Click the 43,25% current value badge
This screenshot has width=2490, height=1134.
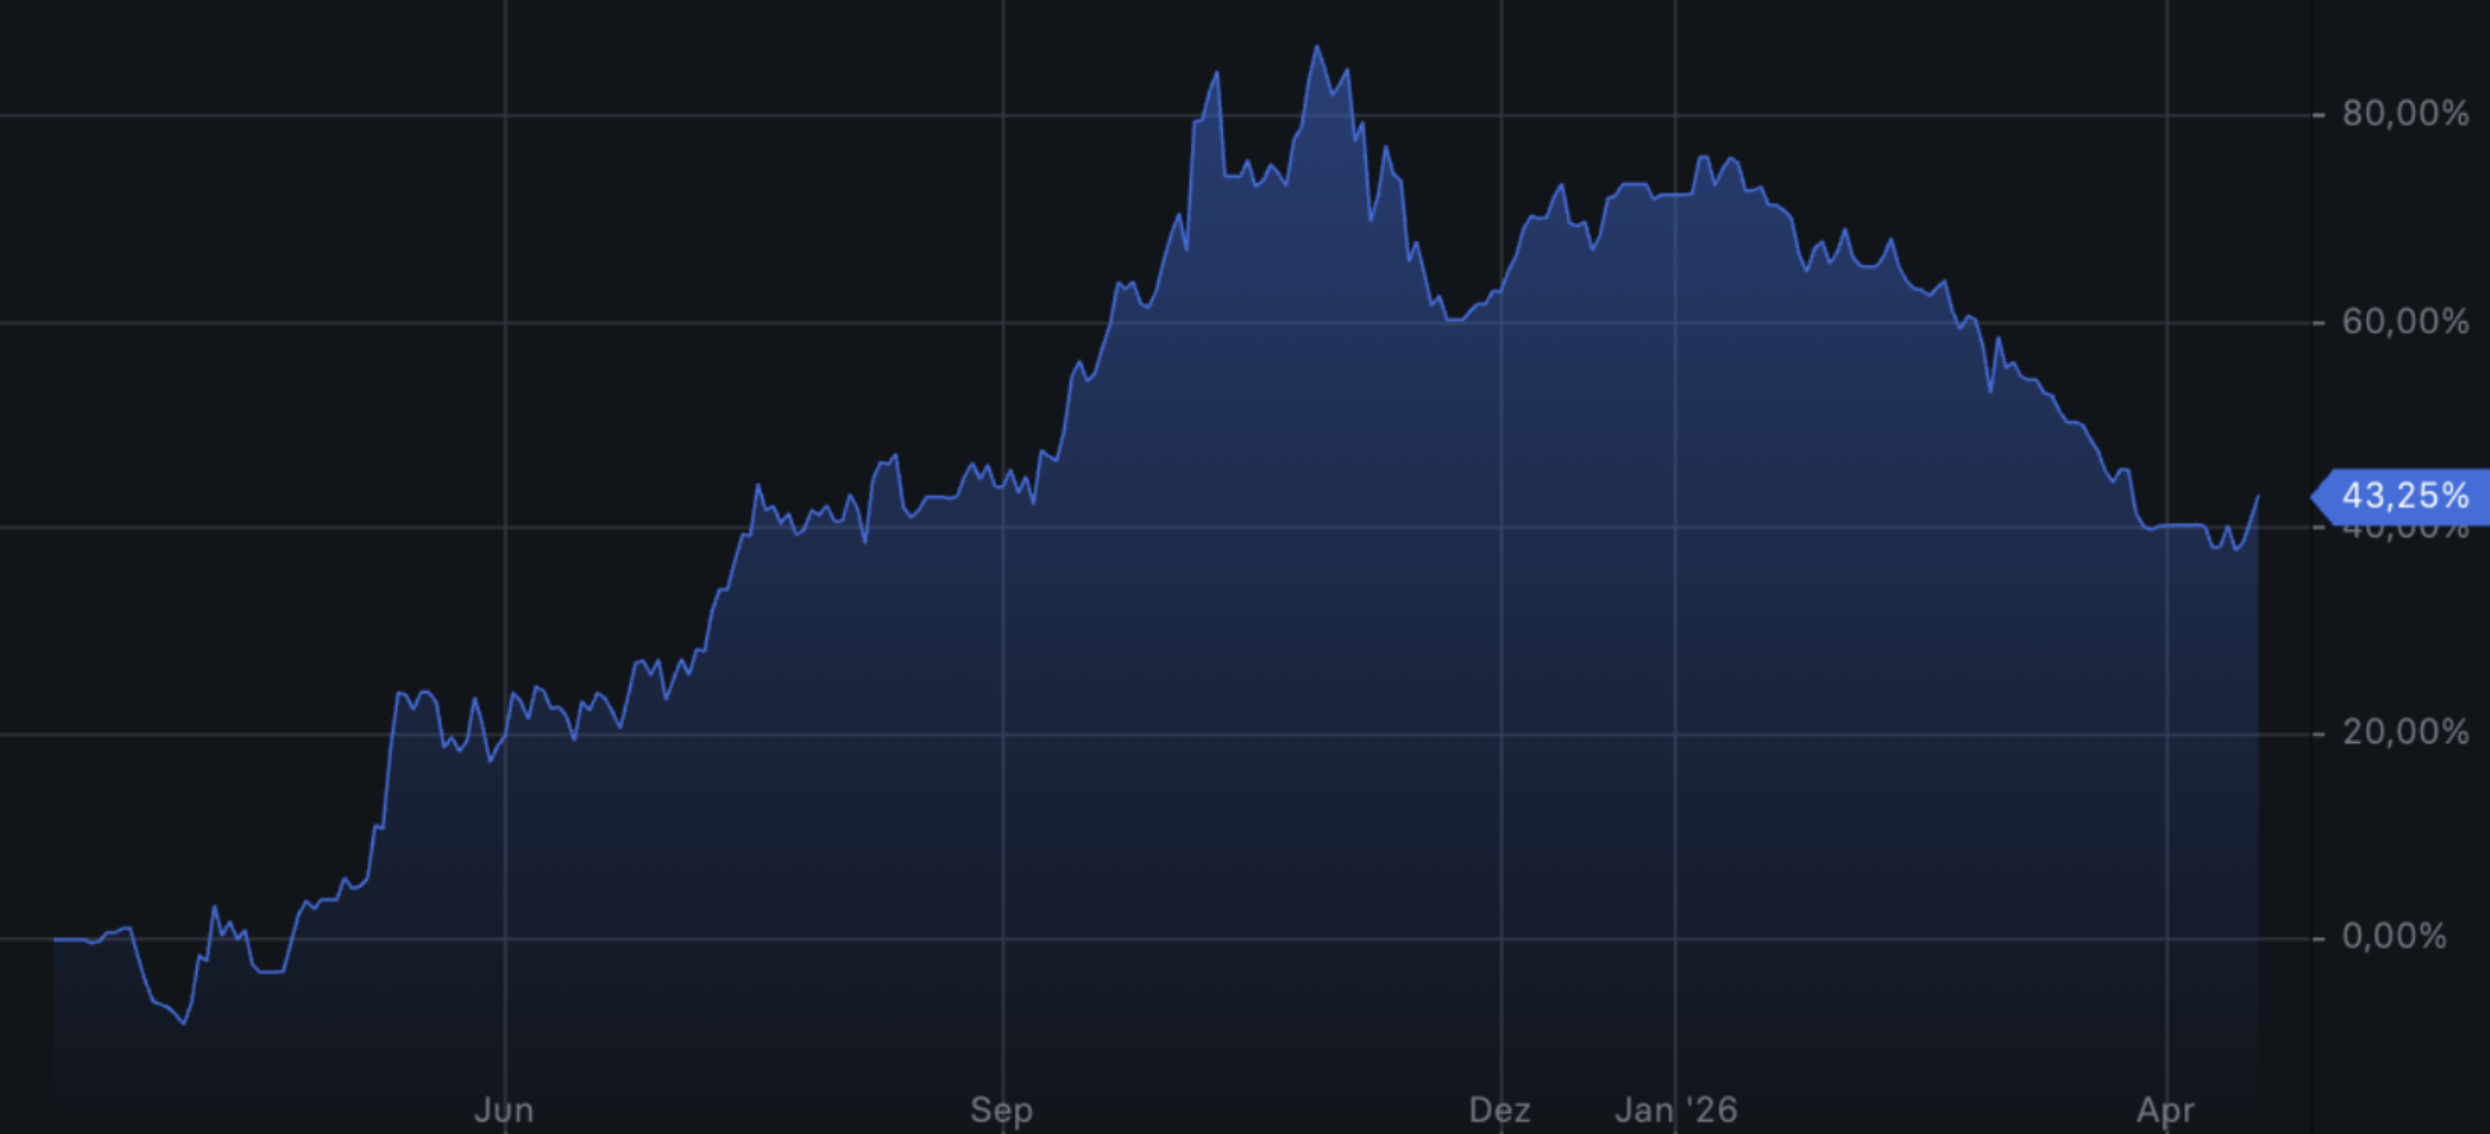[x=2404, y=496]
